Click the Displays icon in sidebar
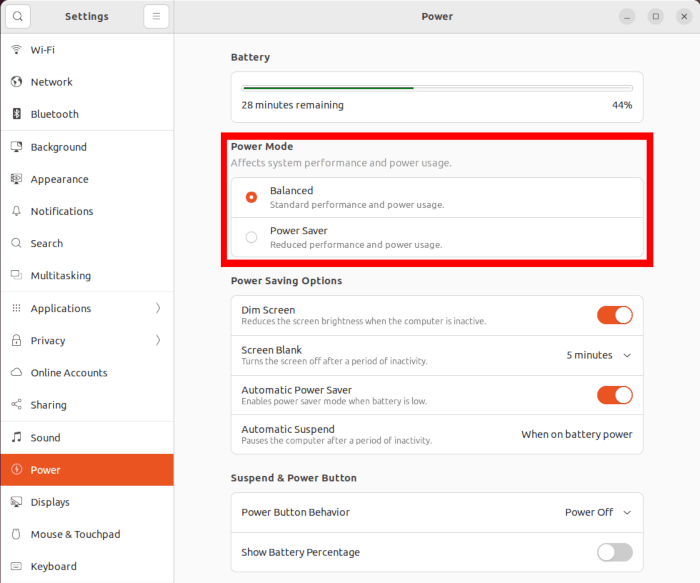Screen dimensions: 700x583 pos(17,502)
